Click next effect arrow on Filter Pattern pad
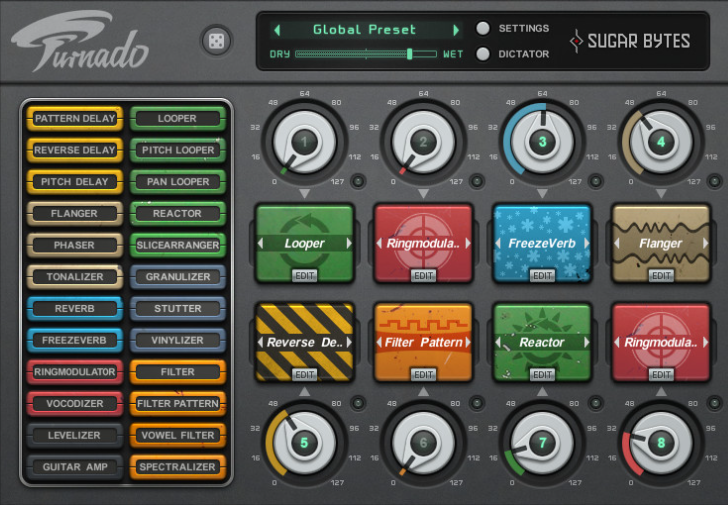This screenshot has width=728, height=505. point(468,342)
